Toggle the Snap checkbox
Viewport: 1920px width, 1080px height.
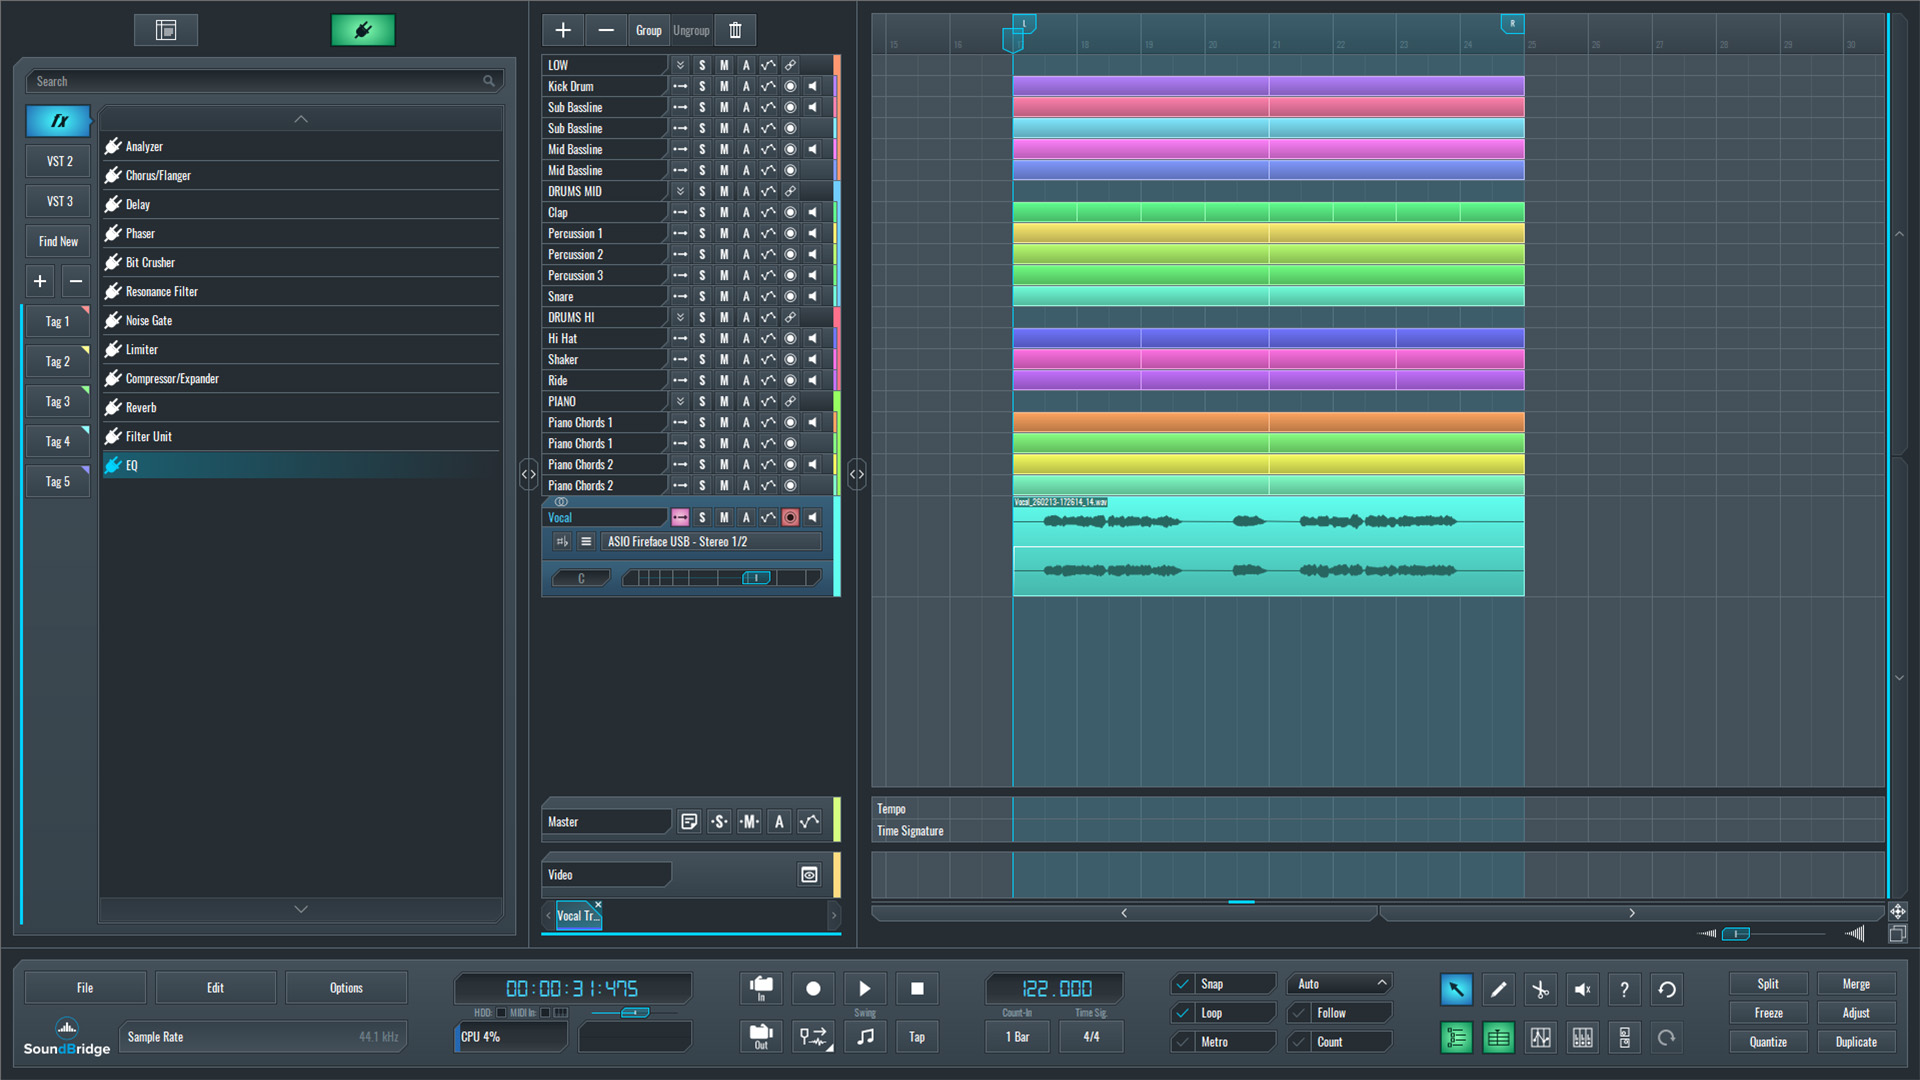pyautogui.click(x=1183, y=984)
